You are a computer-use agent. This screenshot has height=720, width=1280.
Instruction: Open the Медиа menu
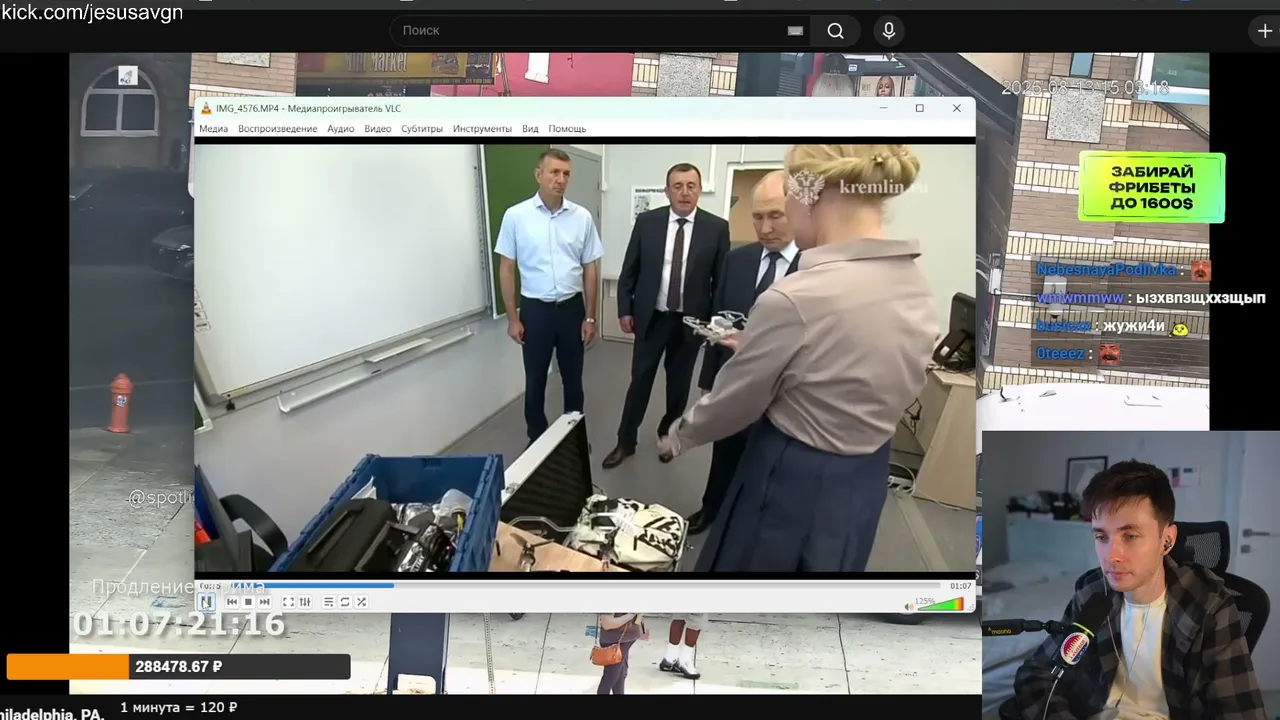coord(213,129)
